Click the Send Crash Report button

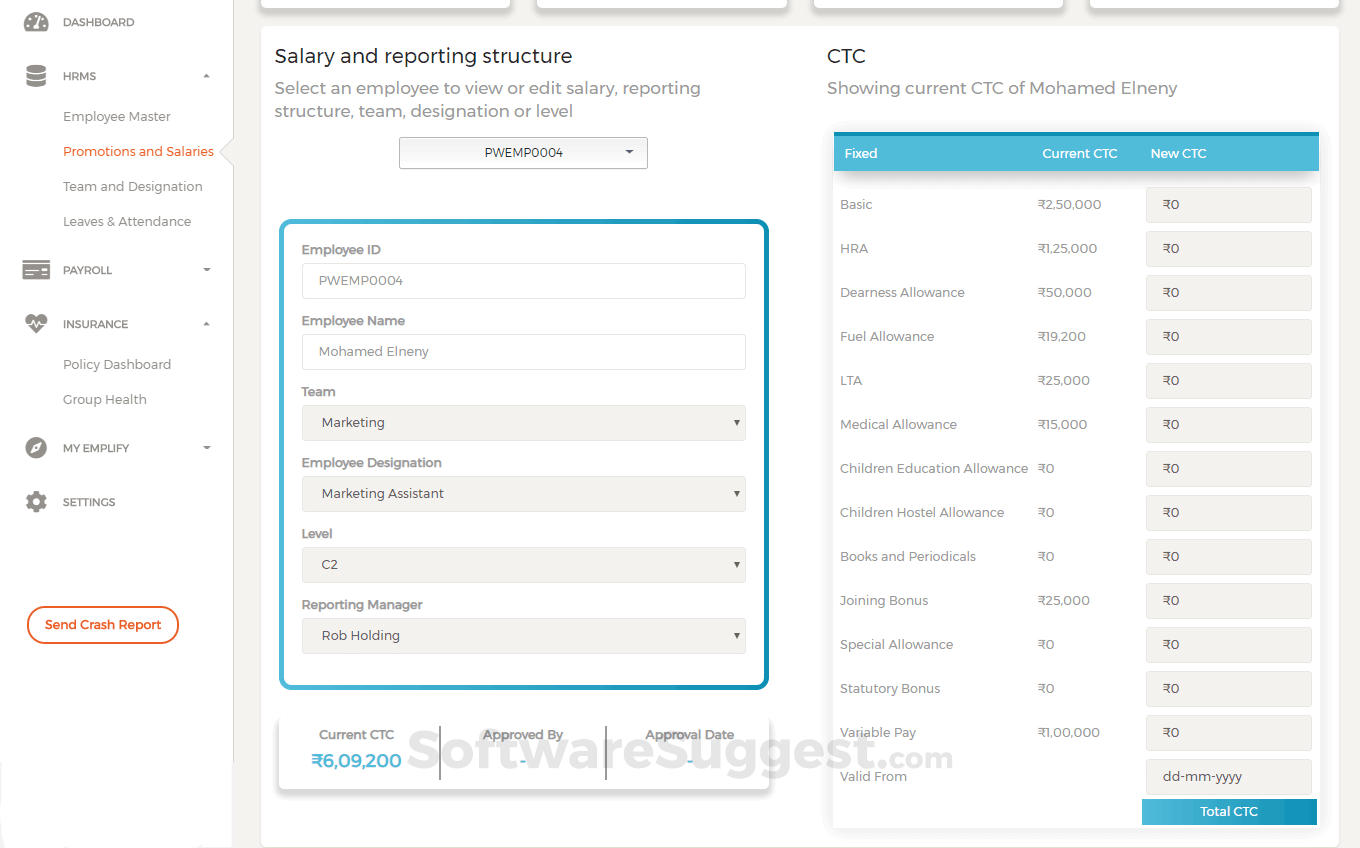[x=102, y=624]
